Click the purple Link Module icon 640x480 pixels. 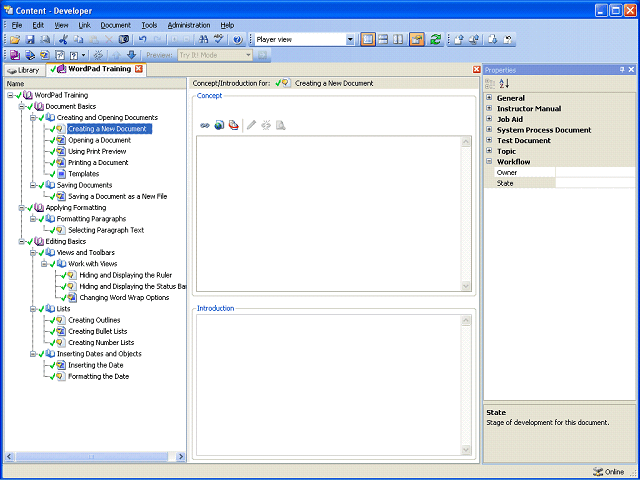15,55
